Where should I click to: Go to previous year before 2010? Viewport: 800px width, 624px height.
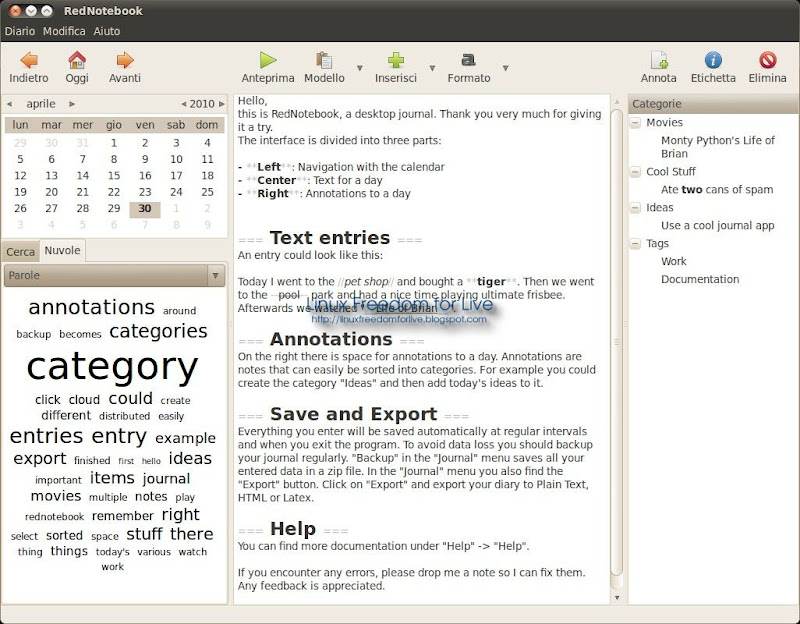coord(184,104)
